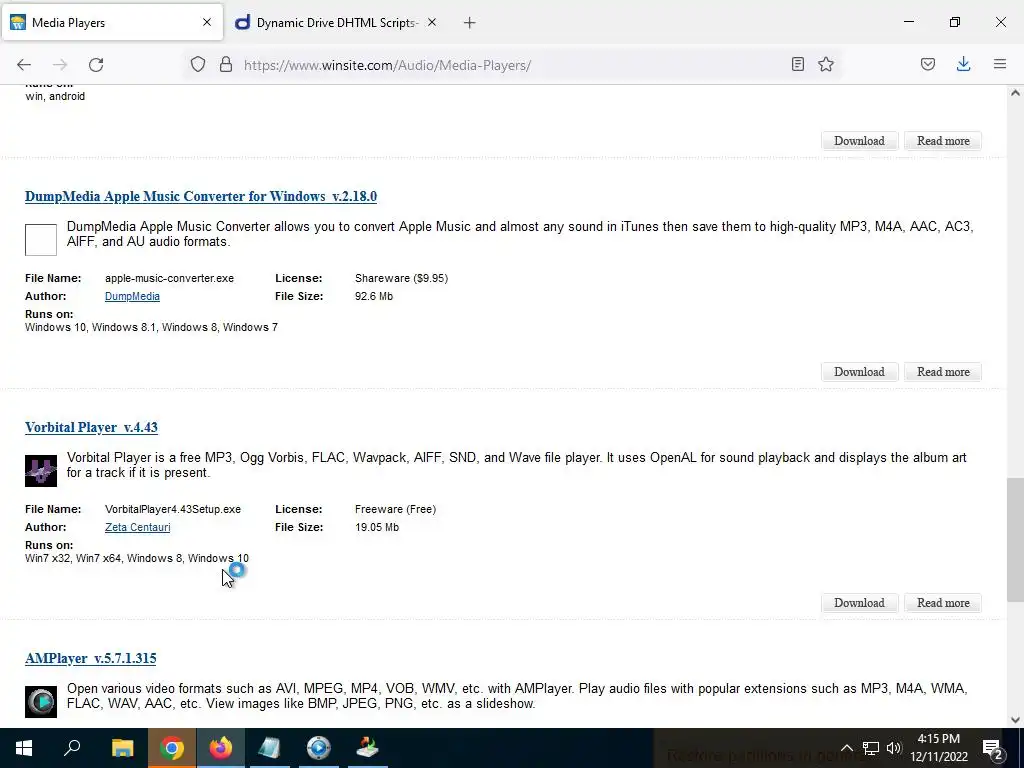Open Firefox application menu

tap(1000, 64)
